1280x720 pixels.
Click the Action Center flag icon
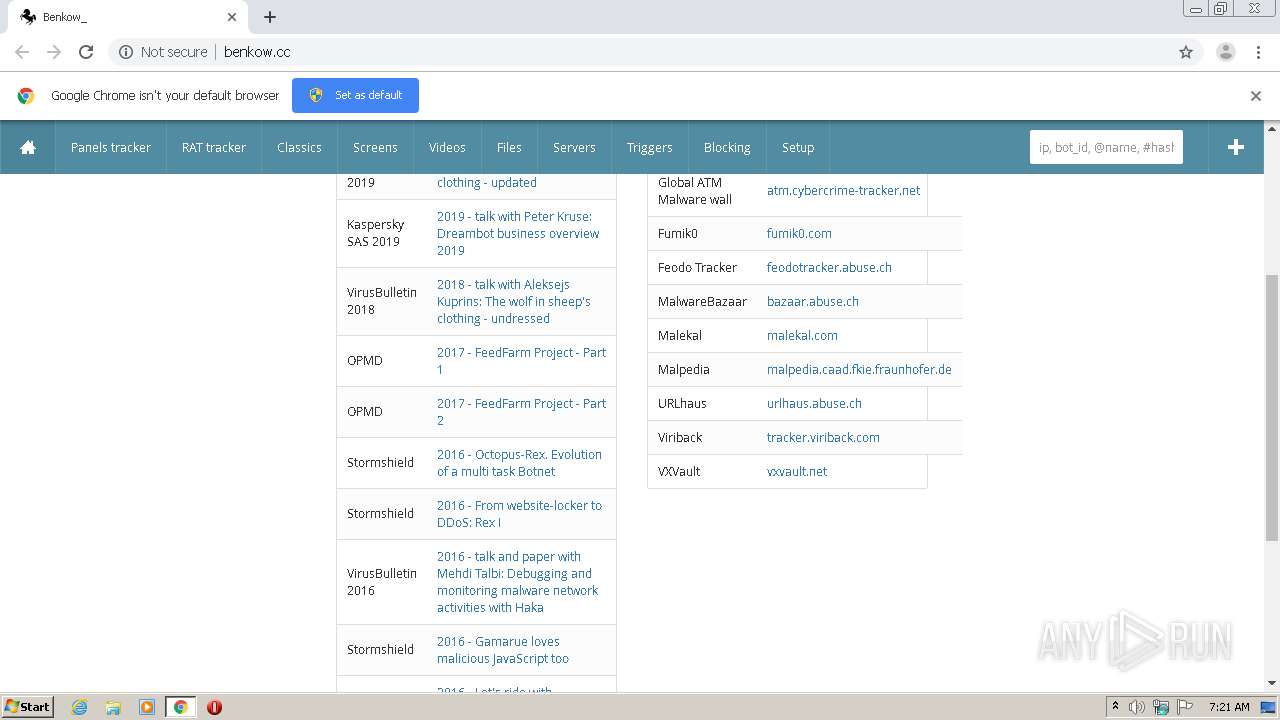coord(1184,707)
